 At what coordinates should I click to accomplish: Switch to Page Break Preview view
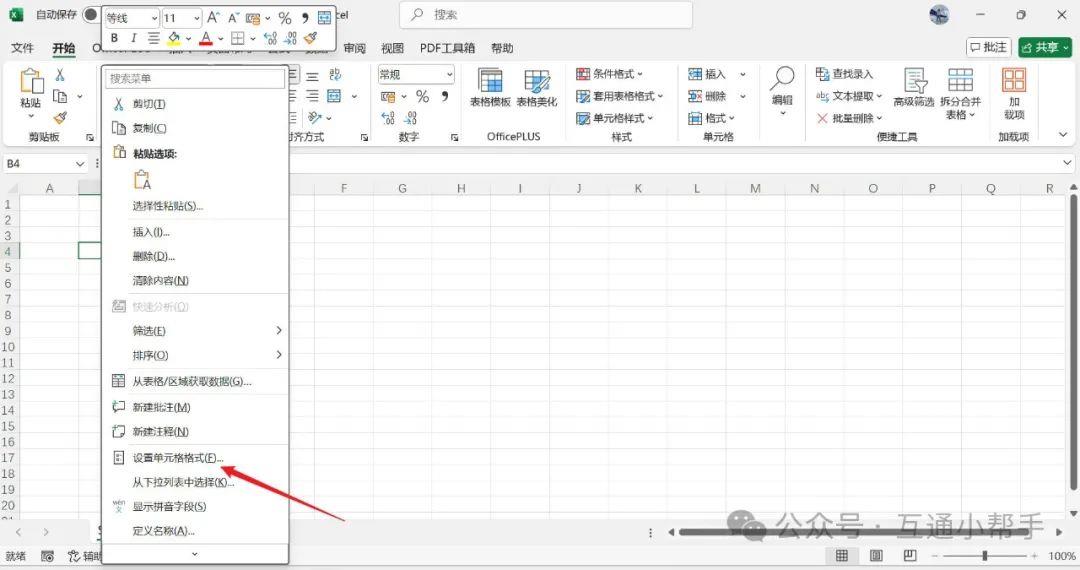coord(909,556)
